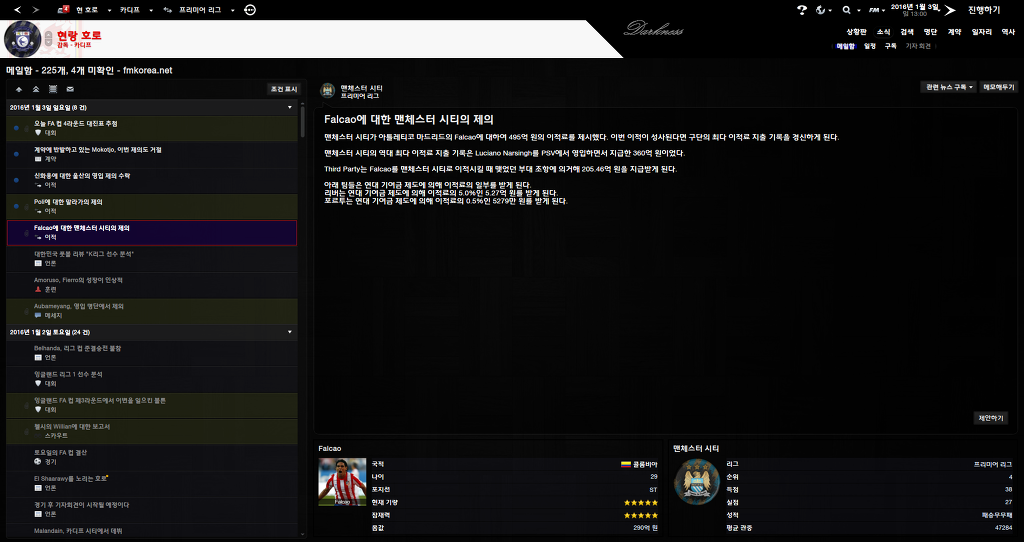
Task: Open the 대한민국 풋볼 리뷰 message
Action: click(152, 259)
